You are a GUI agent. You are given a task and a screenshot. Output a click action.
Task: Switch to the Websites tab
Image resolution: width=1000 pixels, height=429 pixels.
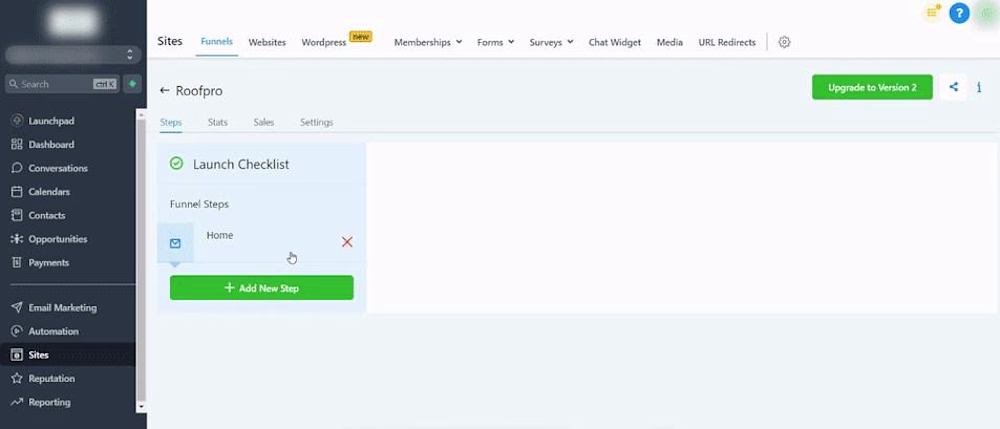pyautogui.click(x=267, y=42)
